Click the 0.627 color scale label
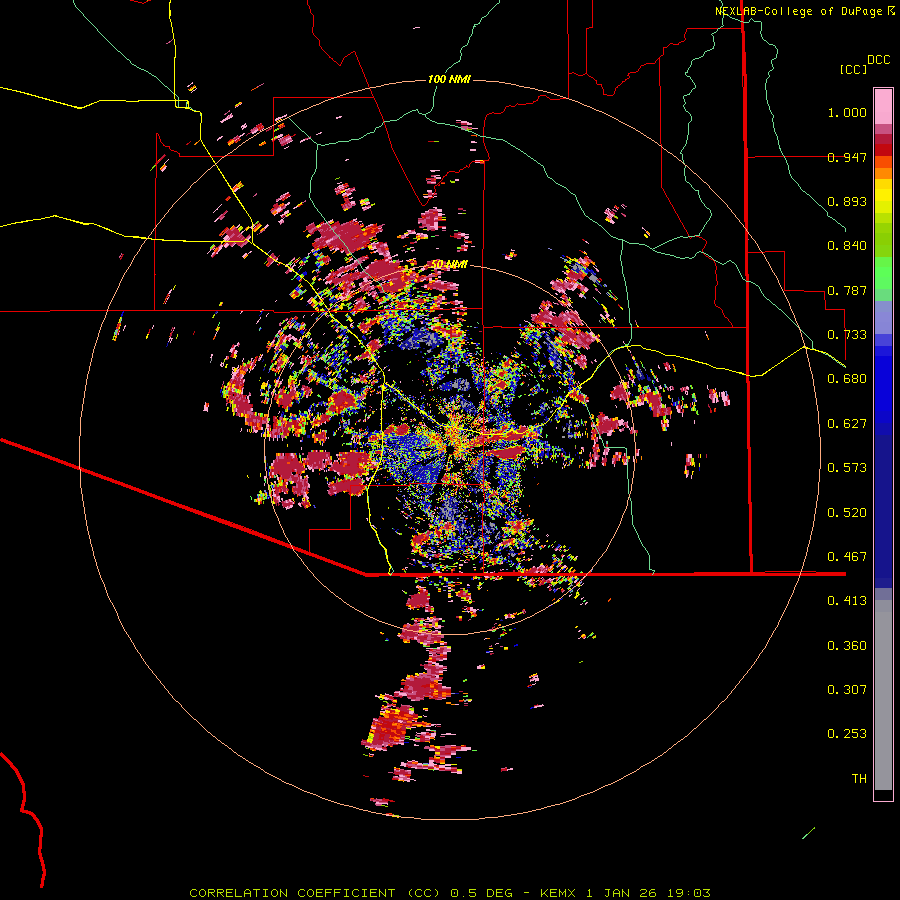The height and width of the screenshot is (900, 900). click(x=847, y=424)
